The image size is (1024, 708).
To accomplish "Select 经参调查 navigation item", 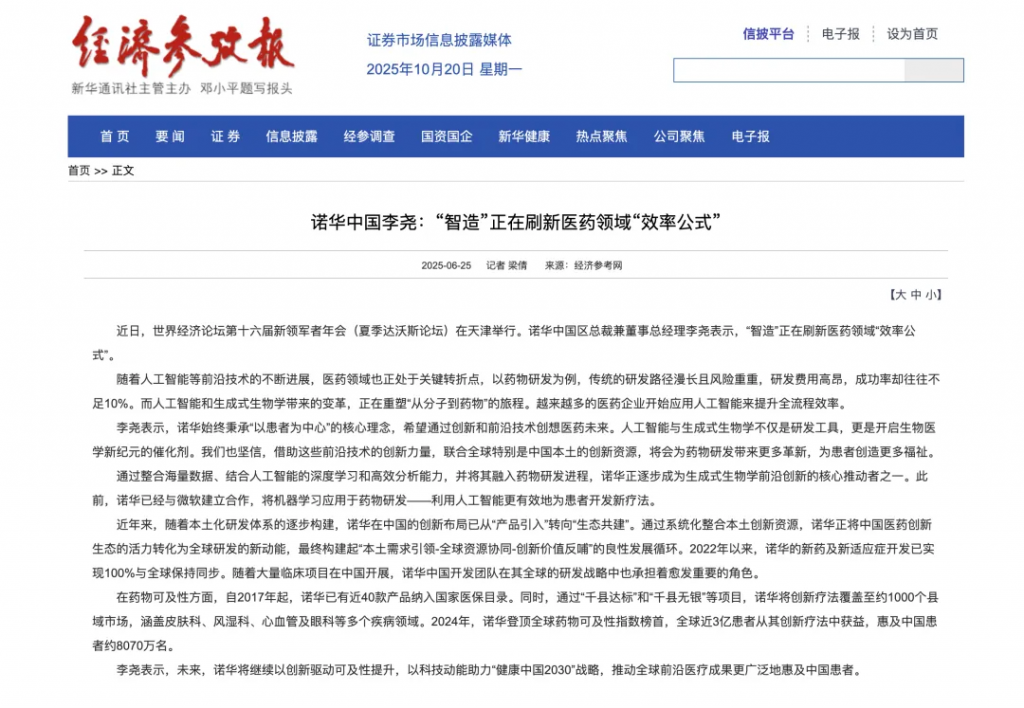I will [x=369, y=137].
